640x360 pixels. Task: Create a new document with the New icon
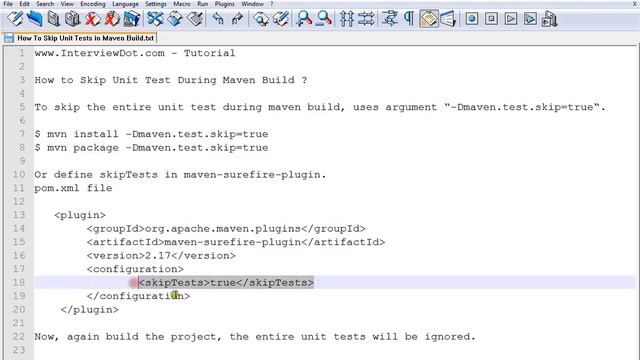15,19
